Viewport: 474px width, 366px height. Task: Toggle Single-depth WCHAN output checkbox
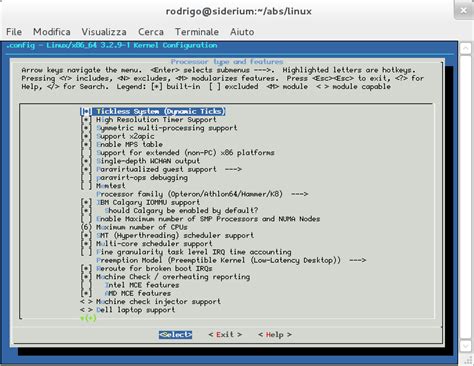[86, 161]
